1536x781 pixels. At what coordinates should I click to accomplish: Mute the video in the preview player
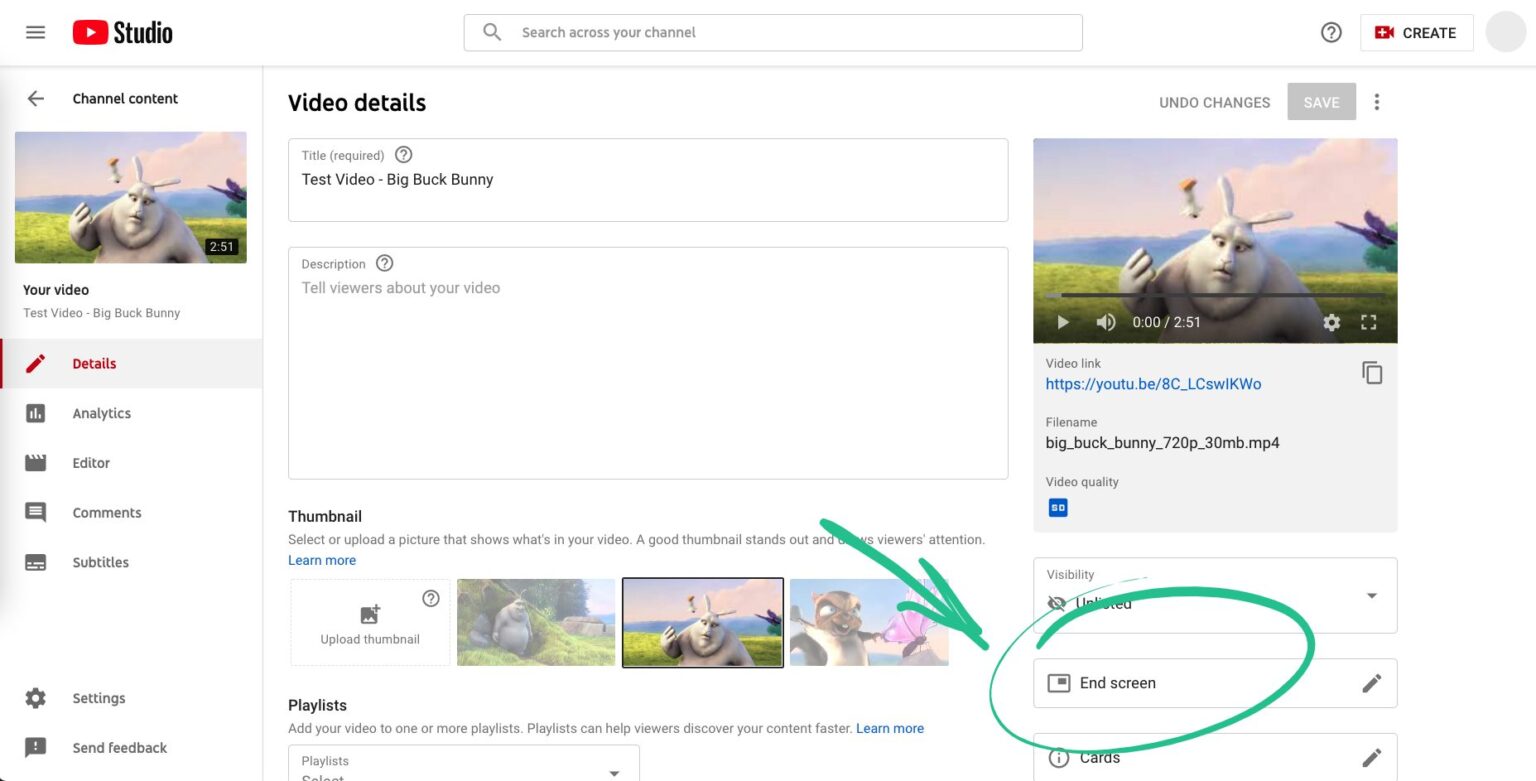pyautogui.click(x=1105, y=322)
